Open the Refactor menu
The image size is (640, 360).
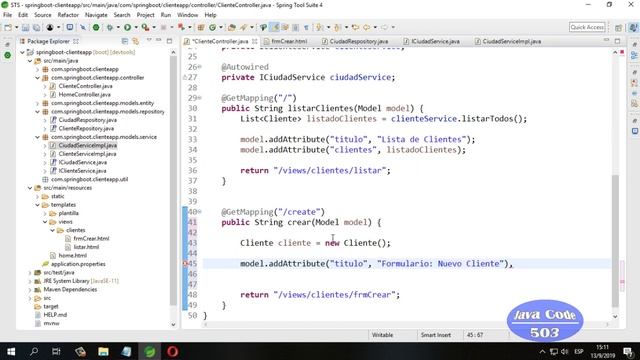pyautogui.click(x=68, y=15)
